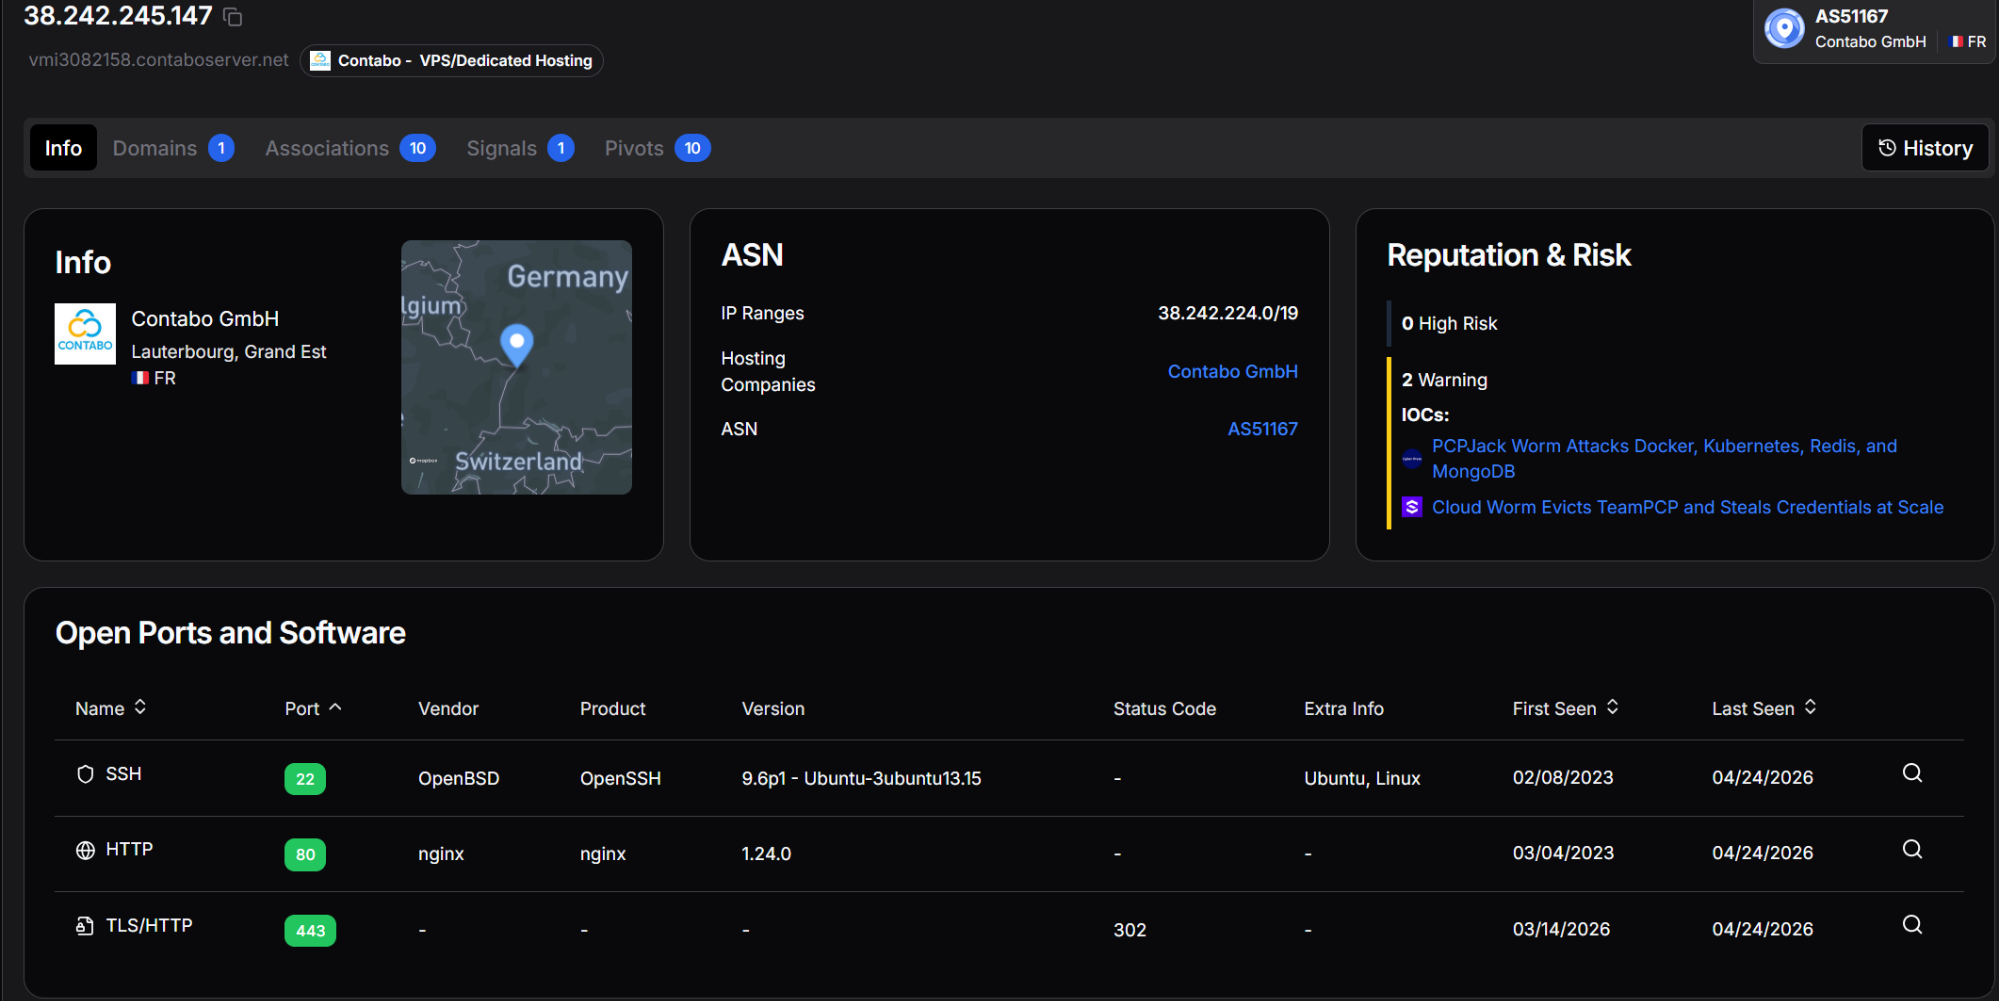This screenshot has height=1002, width=1999.
Task: Click 0 High Risk entry
Action: [x=1449, y=323]
